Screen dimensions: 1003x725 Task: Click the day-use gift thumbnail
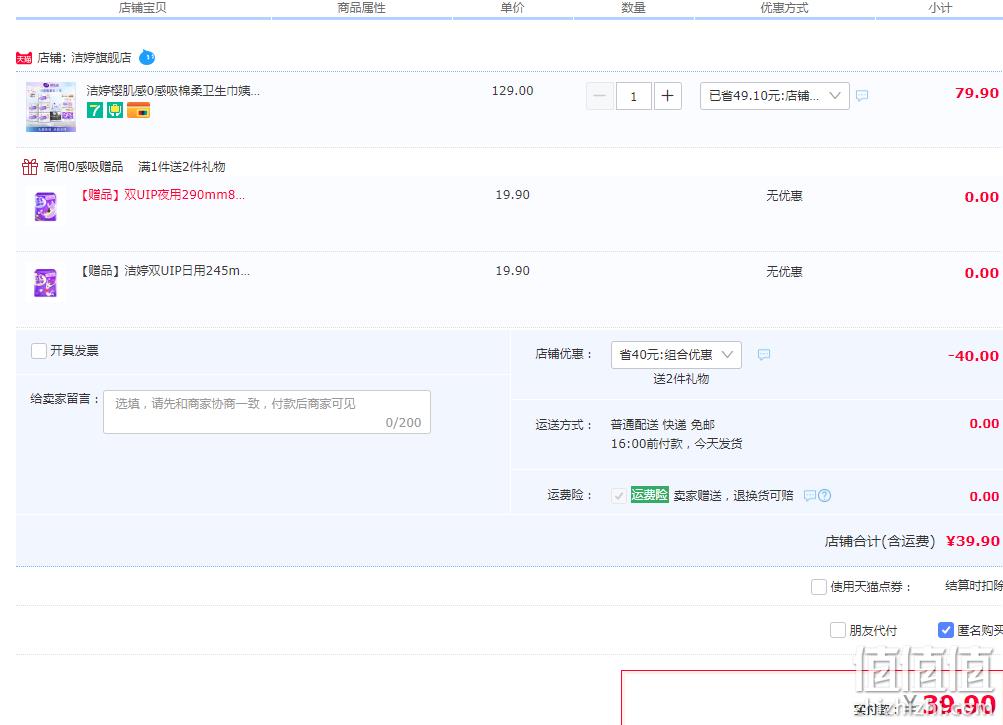pyautogui.click(x=45, y=283)
